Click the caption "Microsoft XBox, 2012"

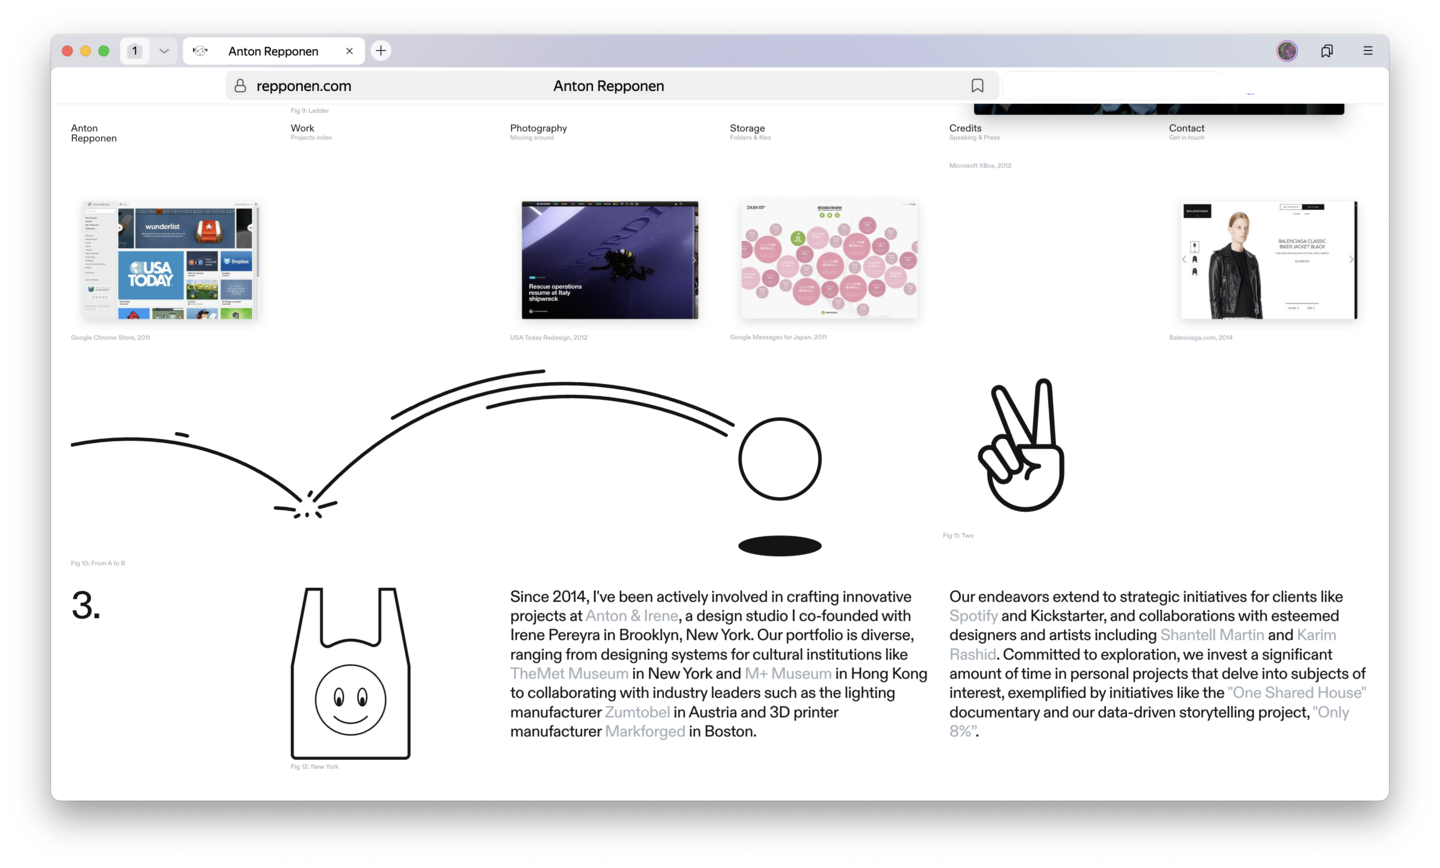tap(980, 166)
